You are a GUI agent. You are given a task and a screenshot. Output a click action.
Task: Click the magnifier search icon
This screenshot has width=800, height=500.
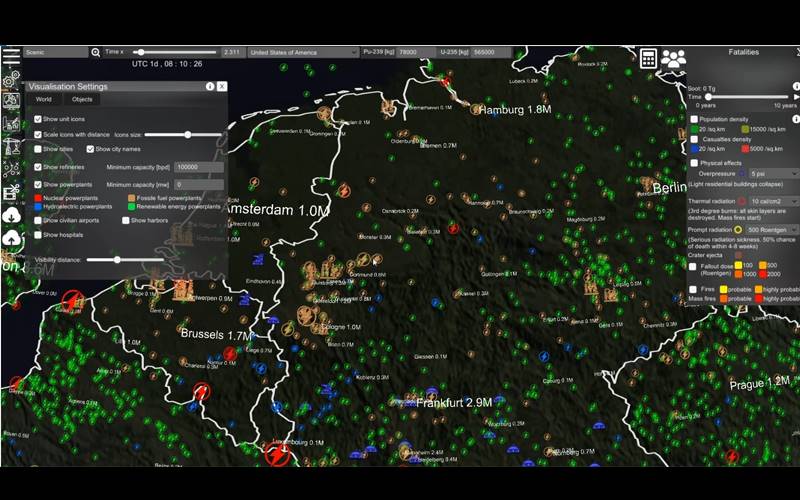pyautogui.click(x=96, y=52)
